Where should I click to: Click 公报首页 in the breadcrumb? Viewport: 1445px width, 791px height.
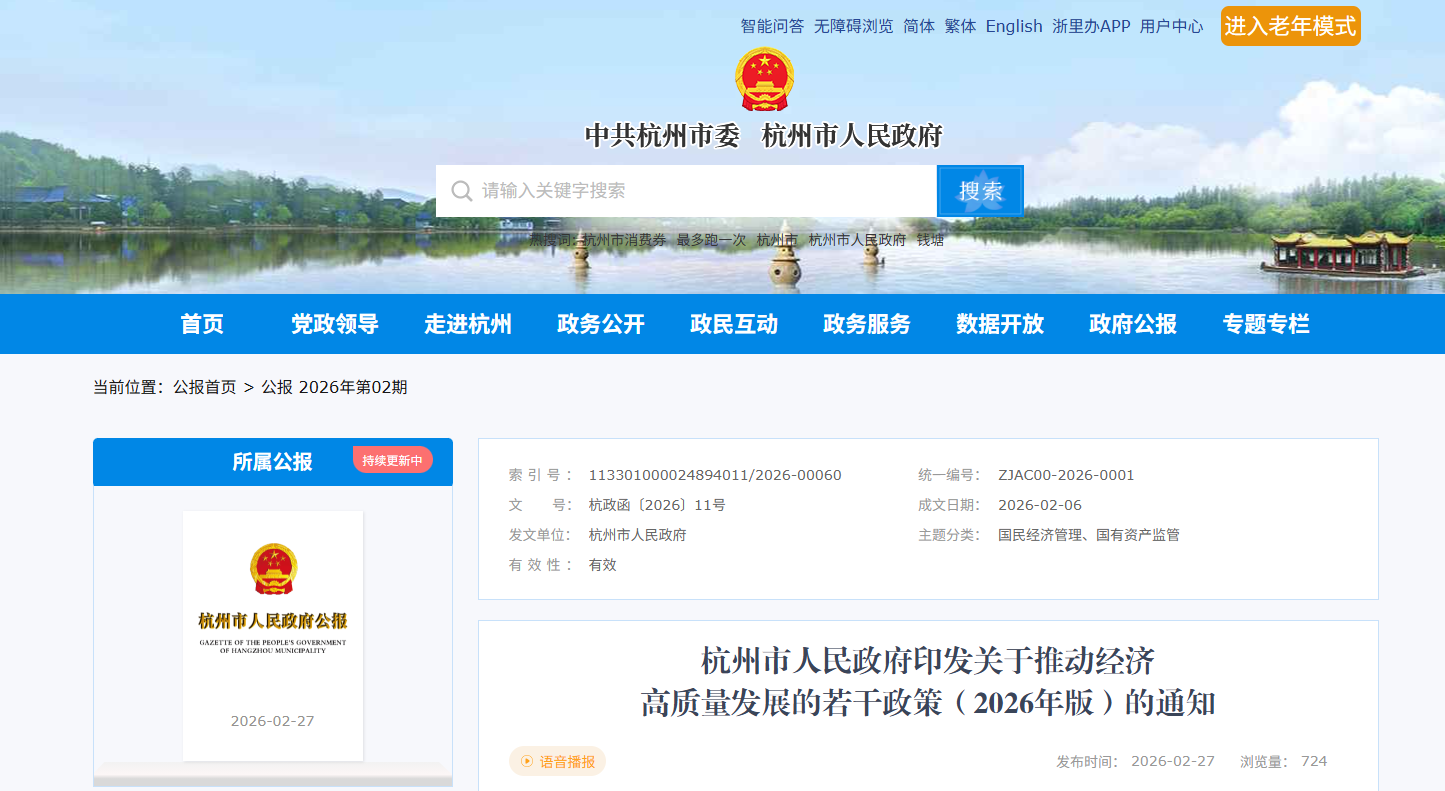[205, 387]
